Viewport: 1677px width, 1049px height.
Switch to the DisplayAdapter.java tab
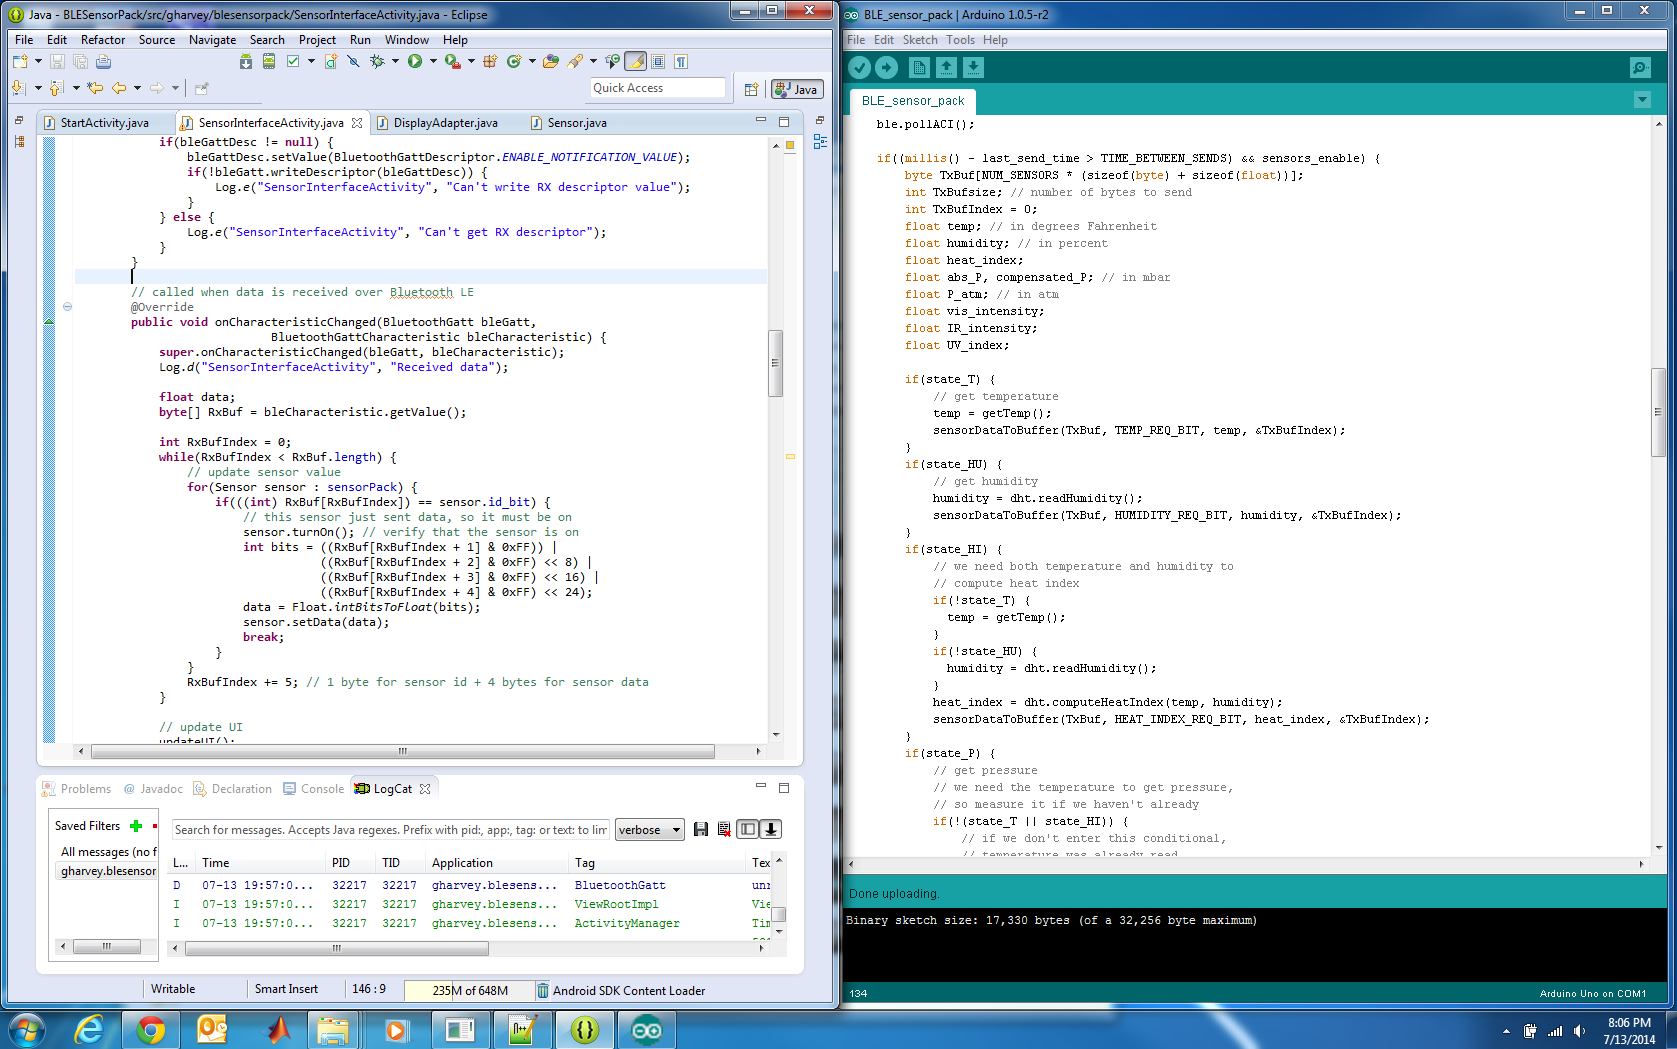click(x=445, y=123)
